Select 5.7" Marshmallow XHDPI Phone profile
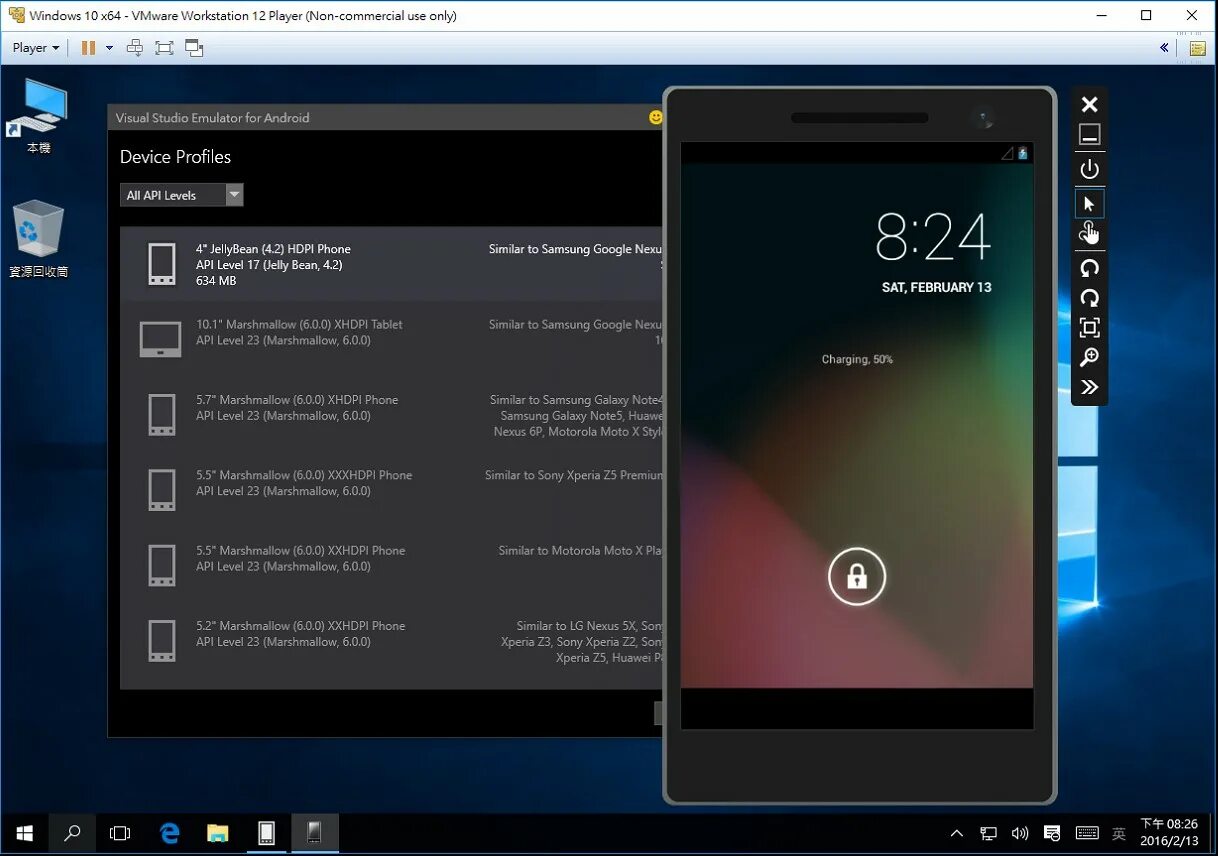The image size is (1218, 856). point(392,415)
